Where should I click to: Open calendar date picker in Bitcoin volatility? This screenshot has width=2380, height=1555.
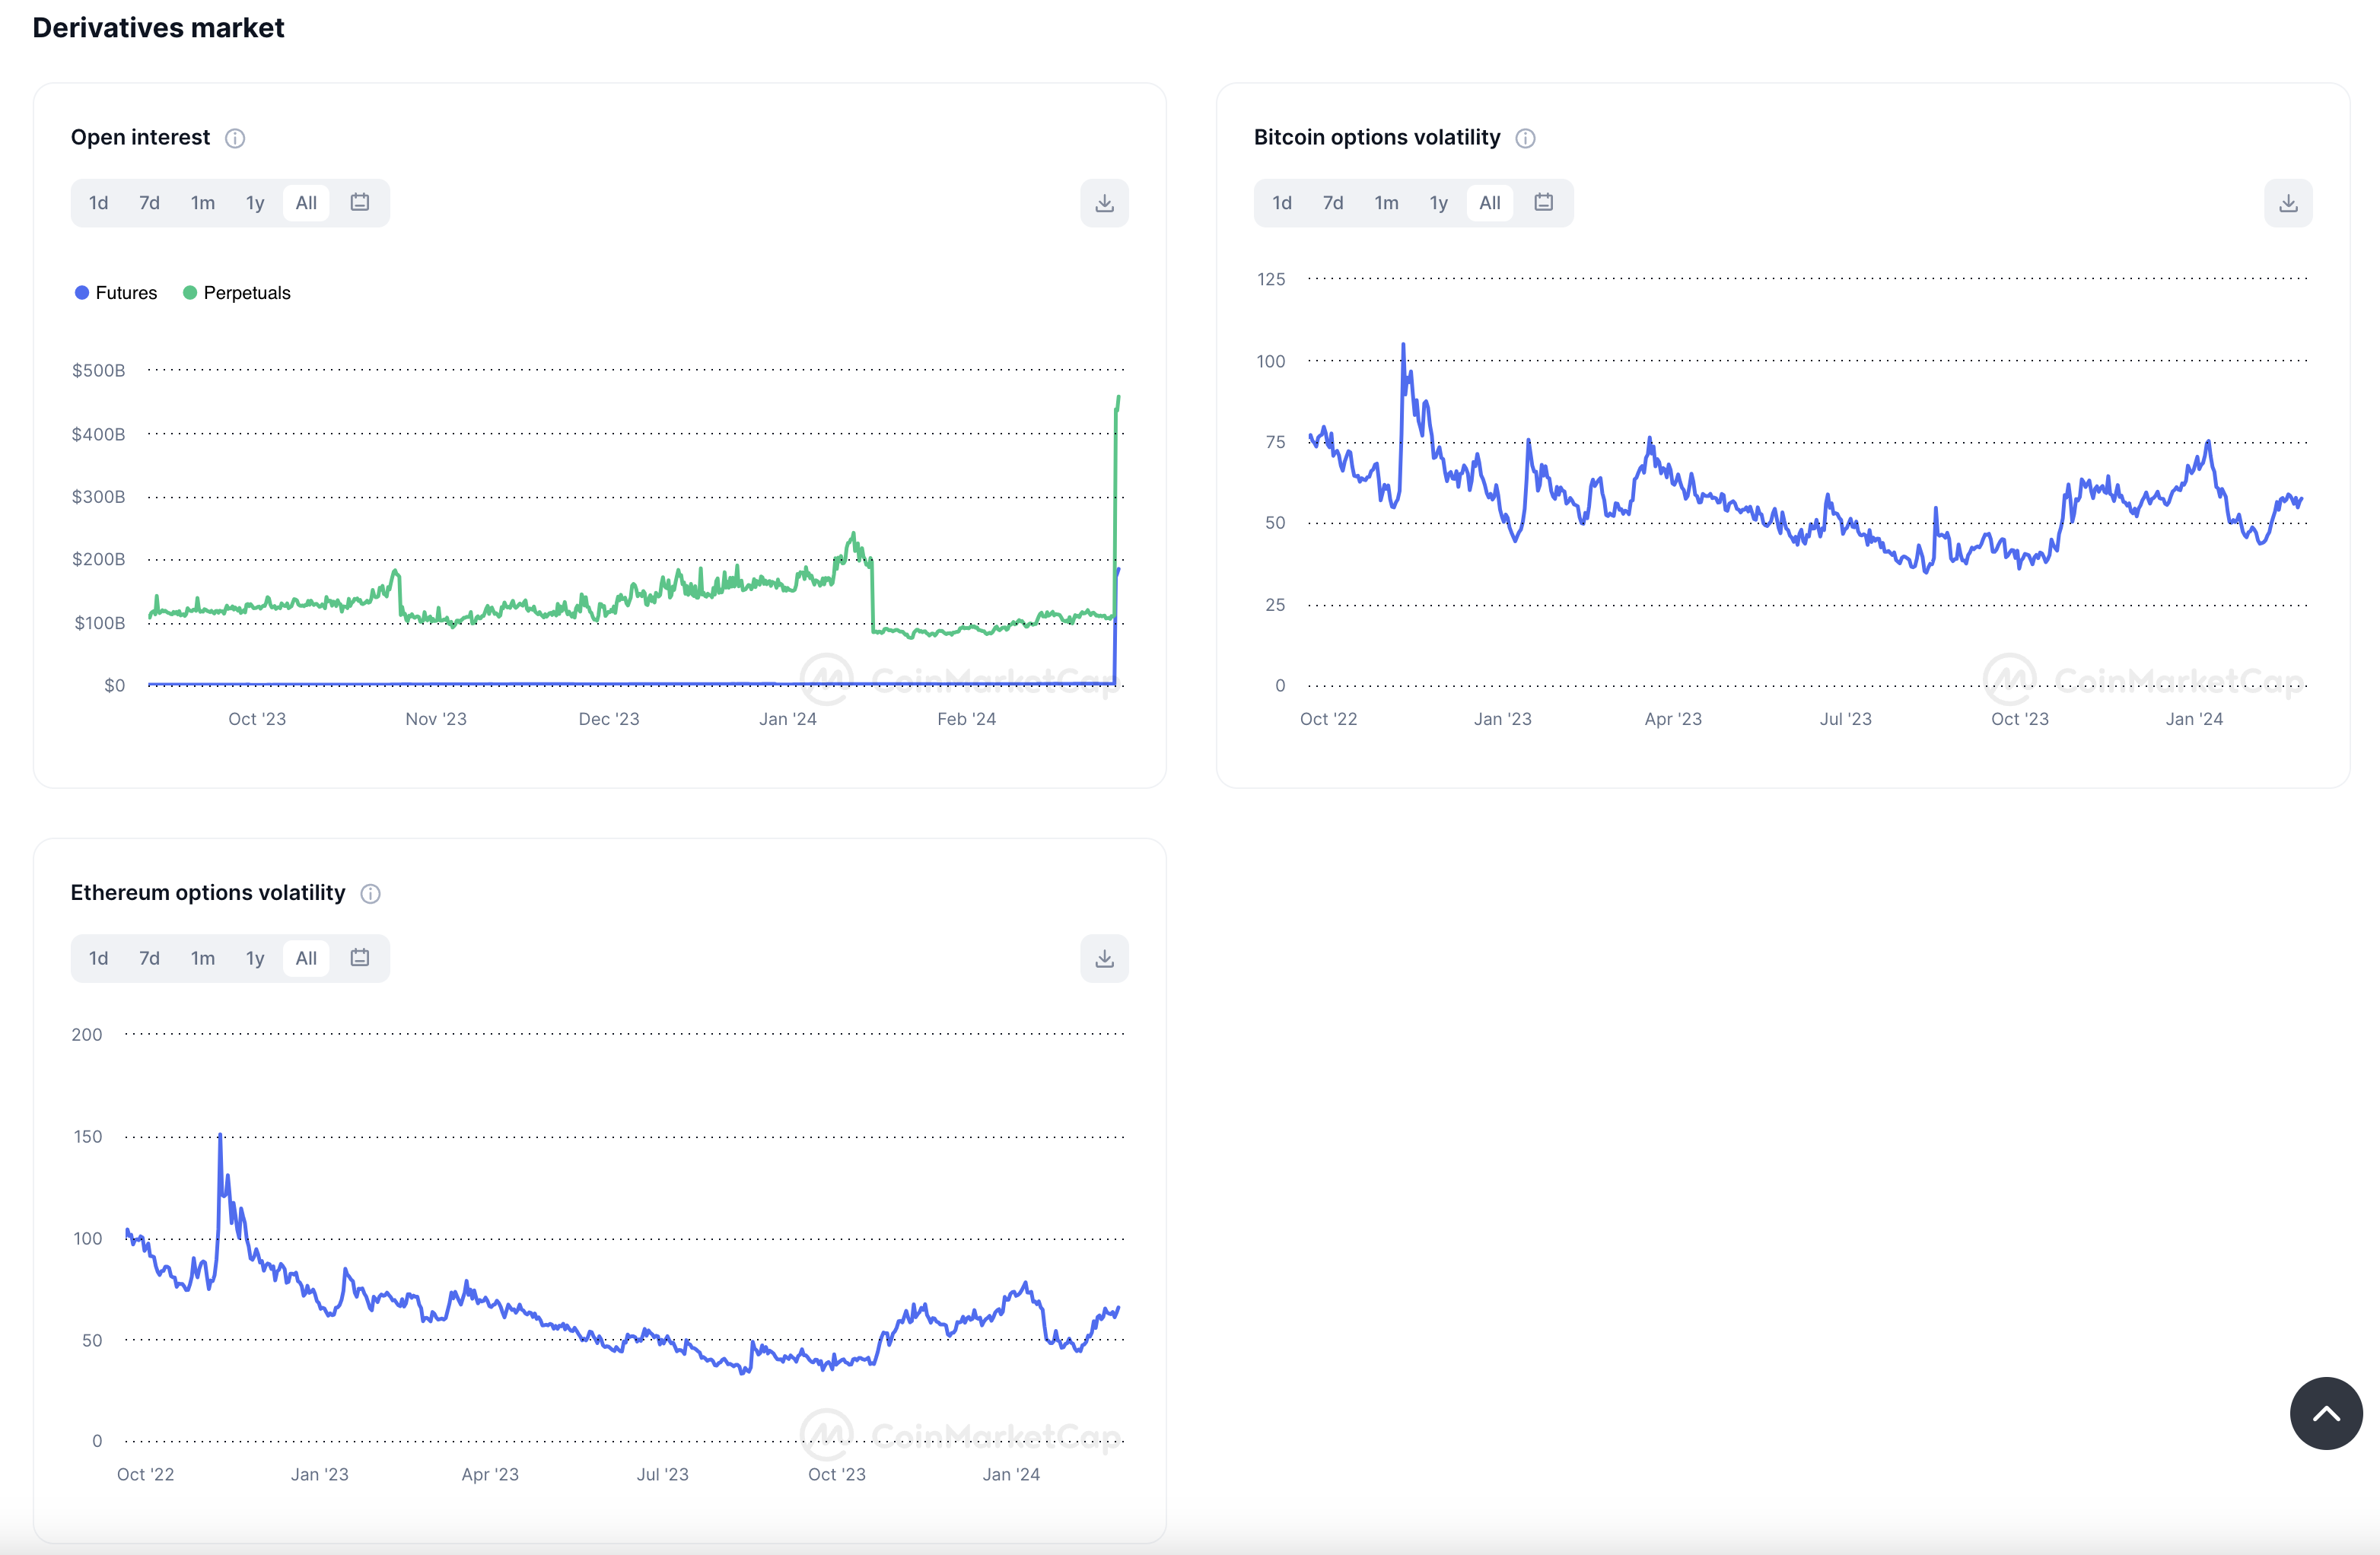[x=1543, y=203]
